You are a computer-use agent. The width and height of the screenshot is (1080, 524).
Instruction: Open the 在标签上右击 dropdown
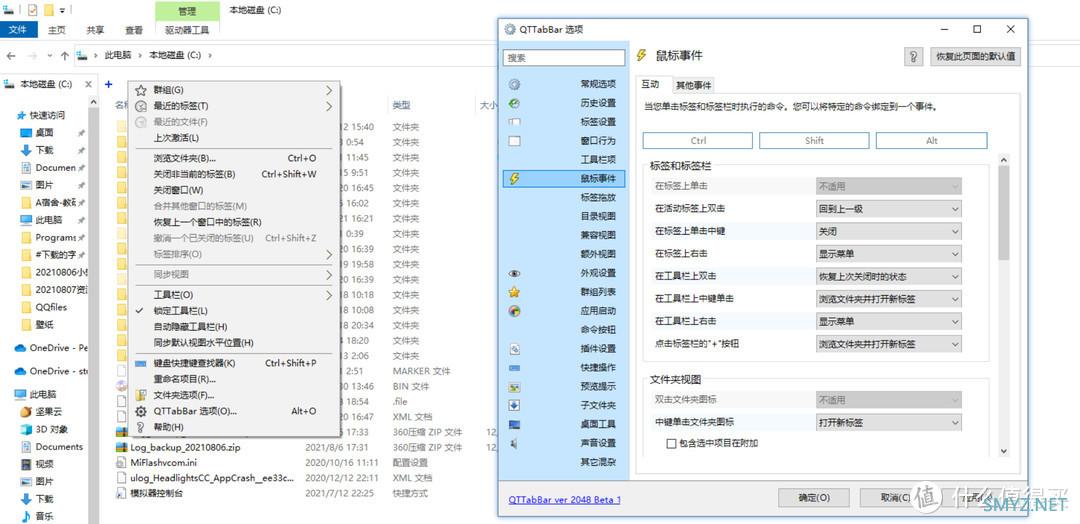[889, 254]
